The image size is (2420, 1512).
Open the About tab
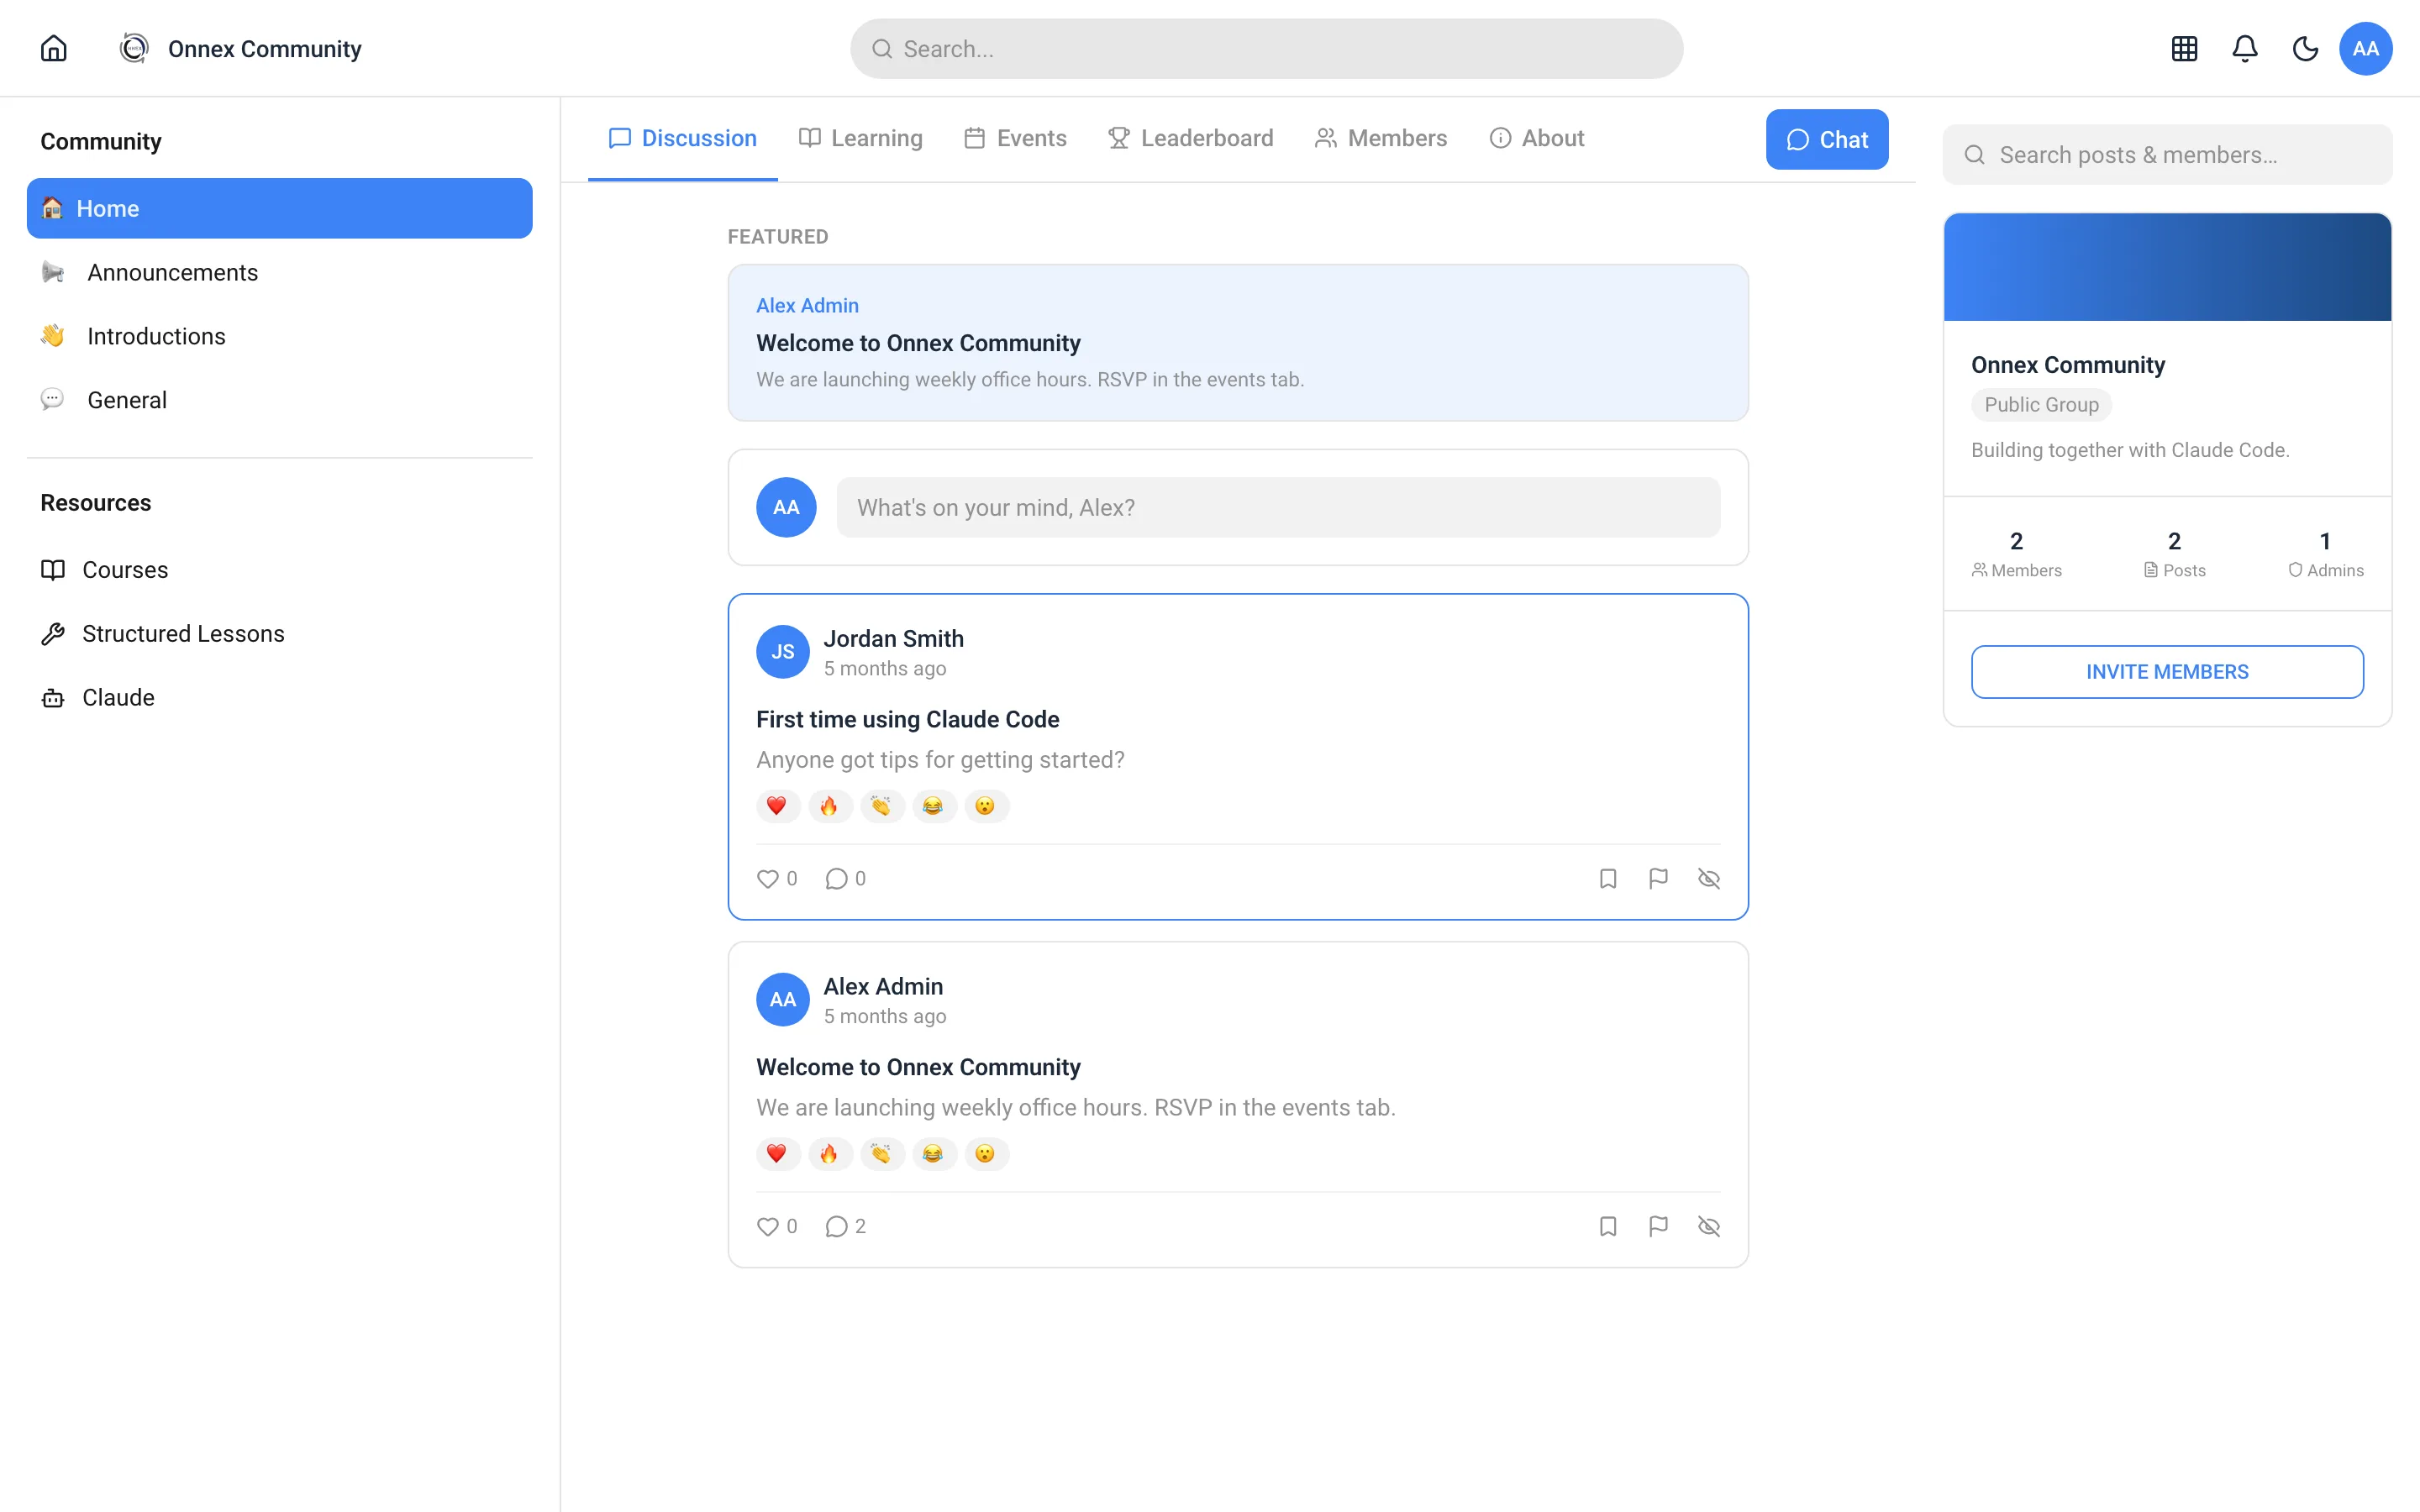coord(1537,138)
